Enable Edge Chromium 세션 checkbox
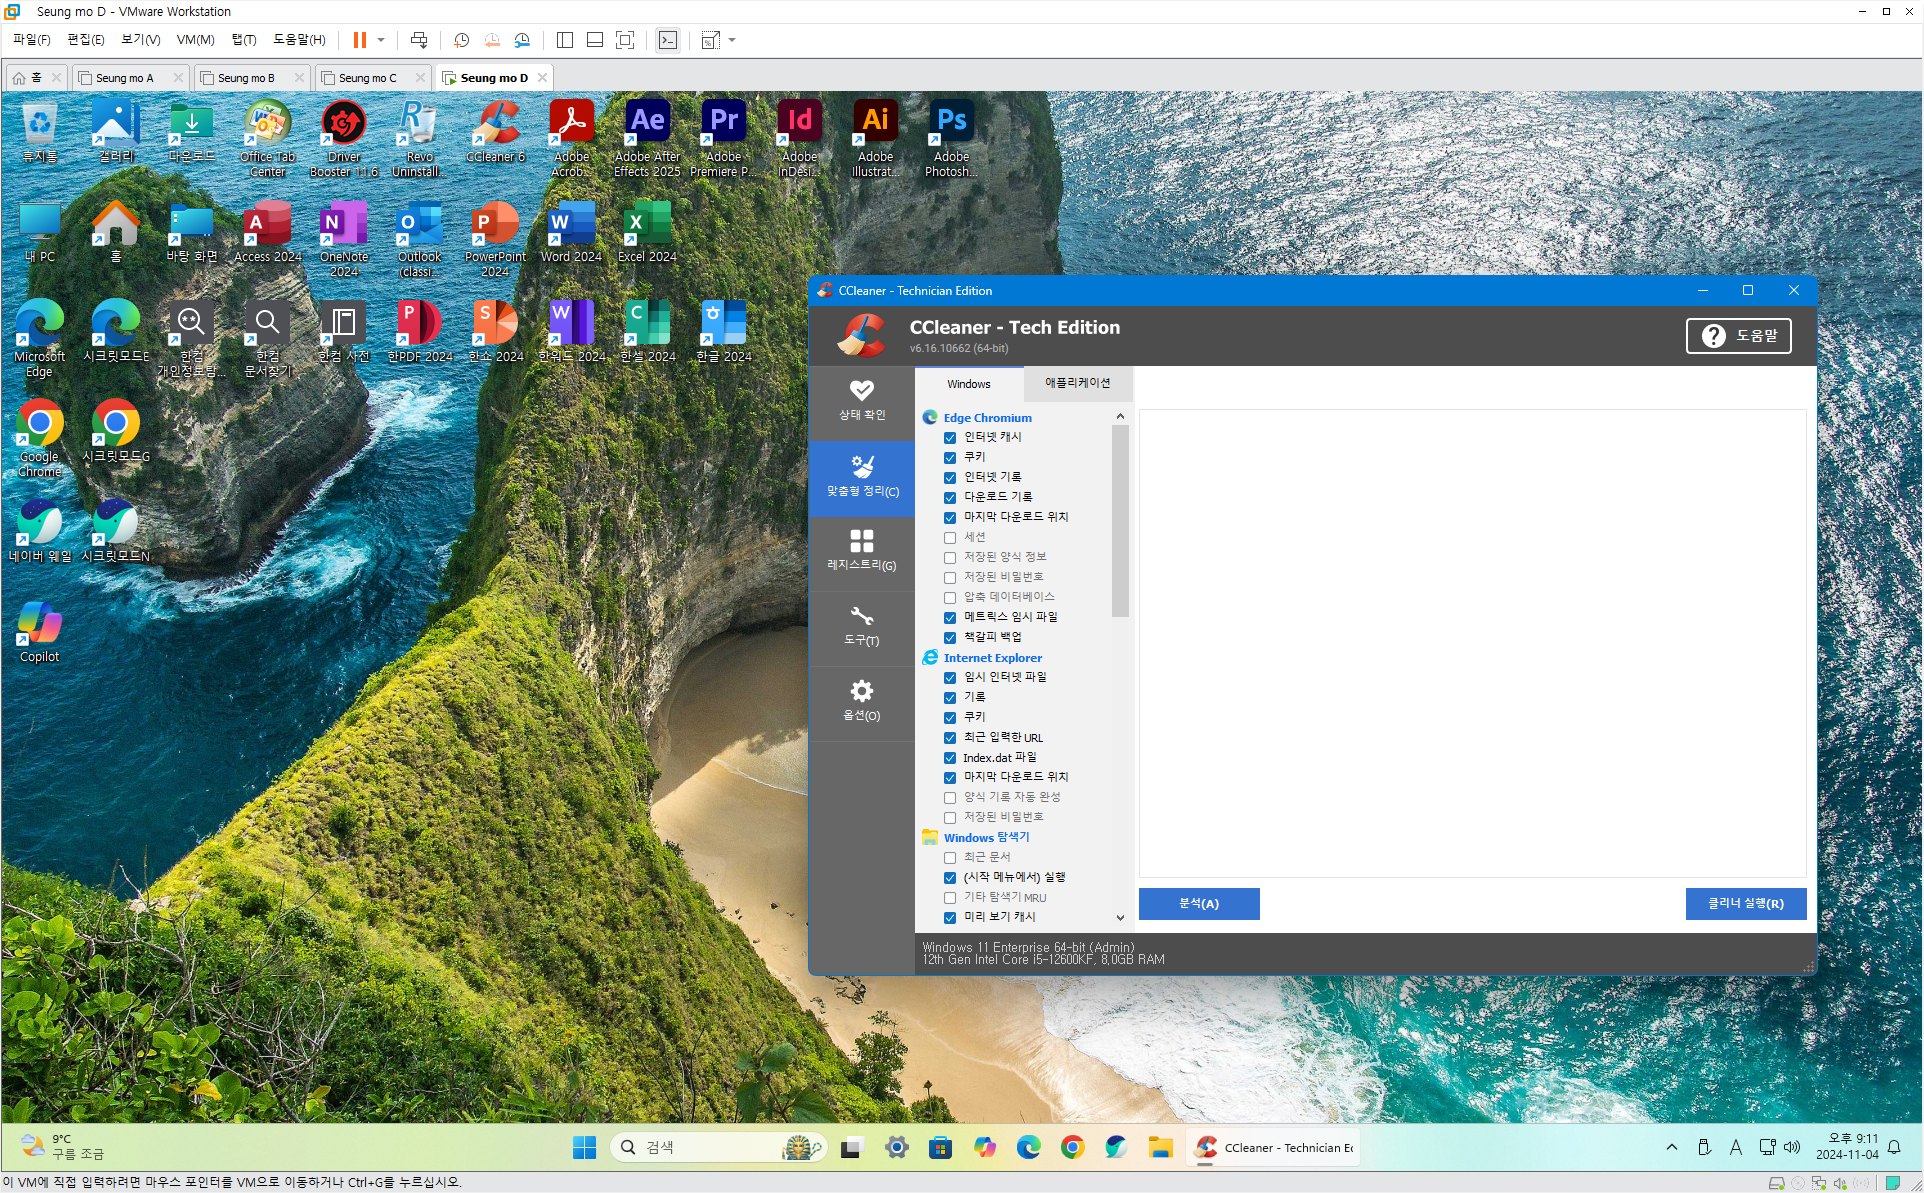 click(950, 538)
